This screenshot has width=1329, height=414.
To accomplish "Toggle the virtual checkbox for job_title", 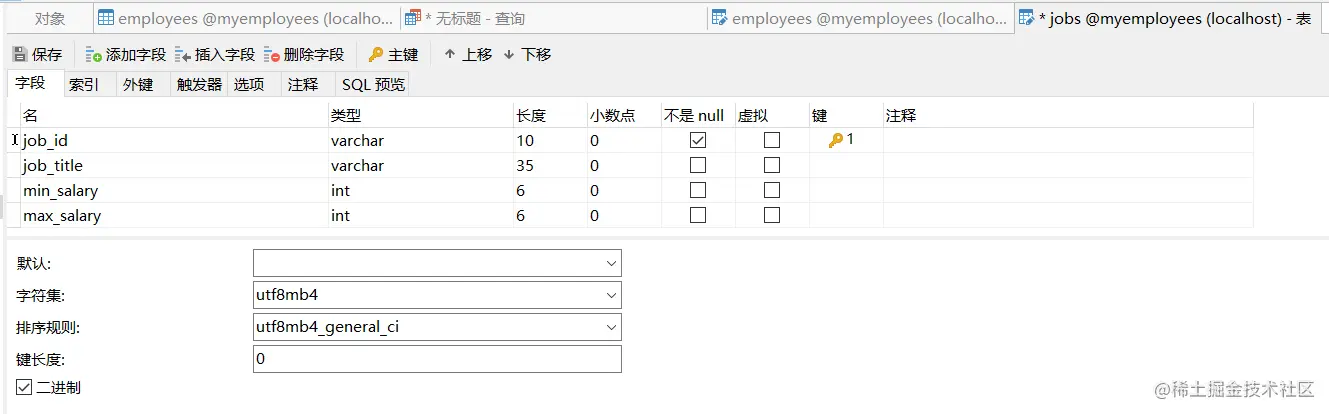I will [772, 166].
